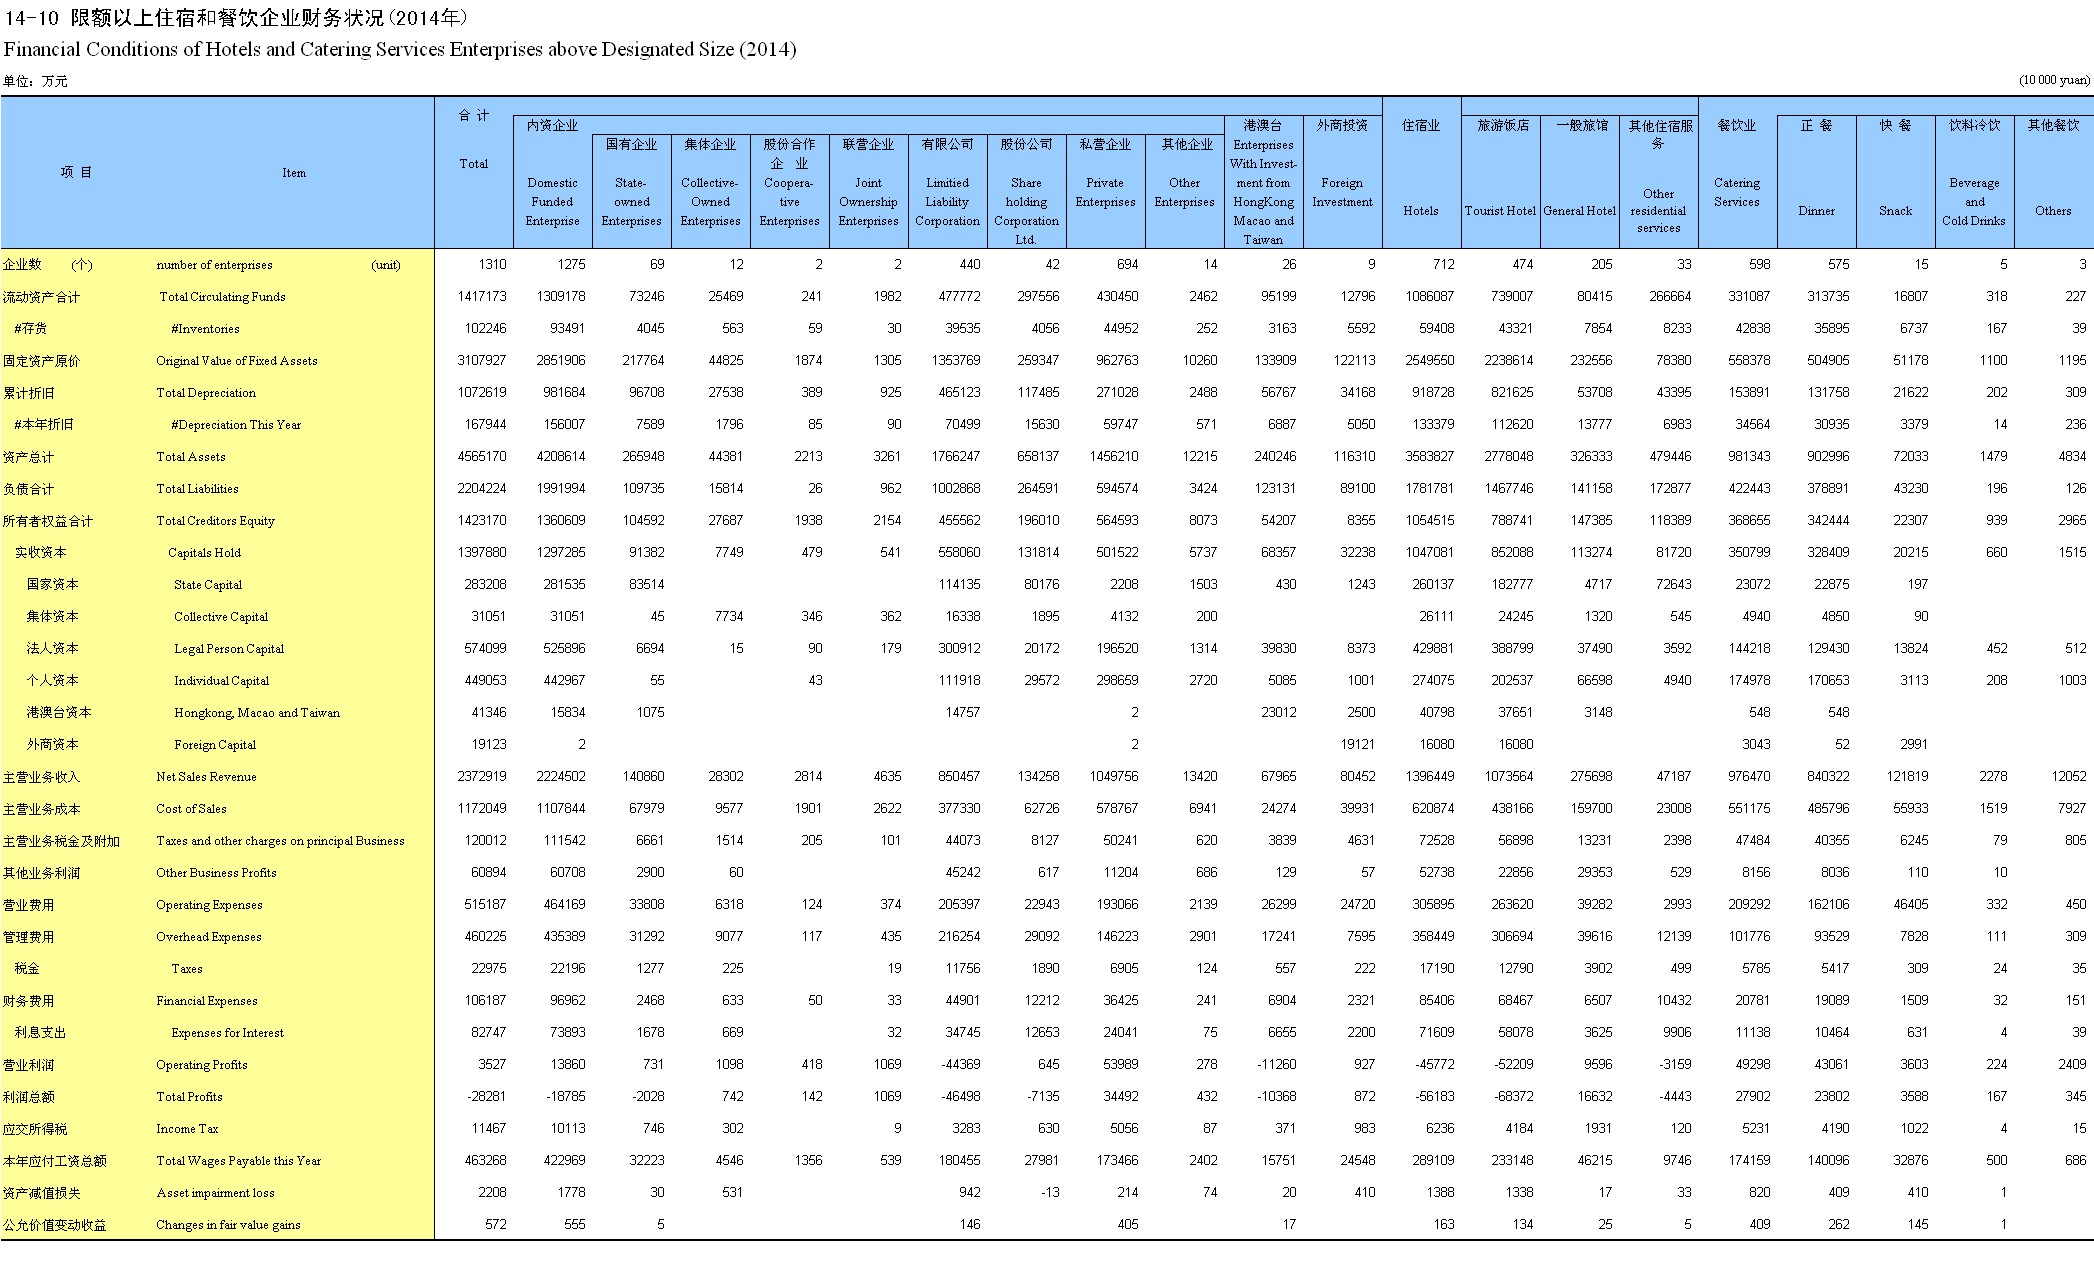The width and height of the screenshot is (2094, 1273).
Task: Select Total Assets total cell 4565170
Action: click(482, 457)
